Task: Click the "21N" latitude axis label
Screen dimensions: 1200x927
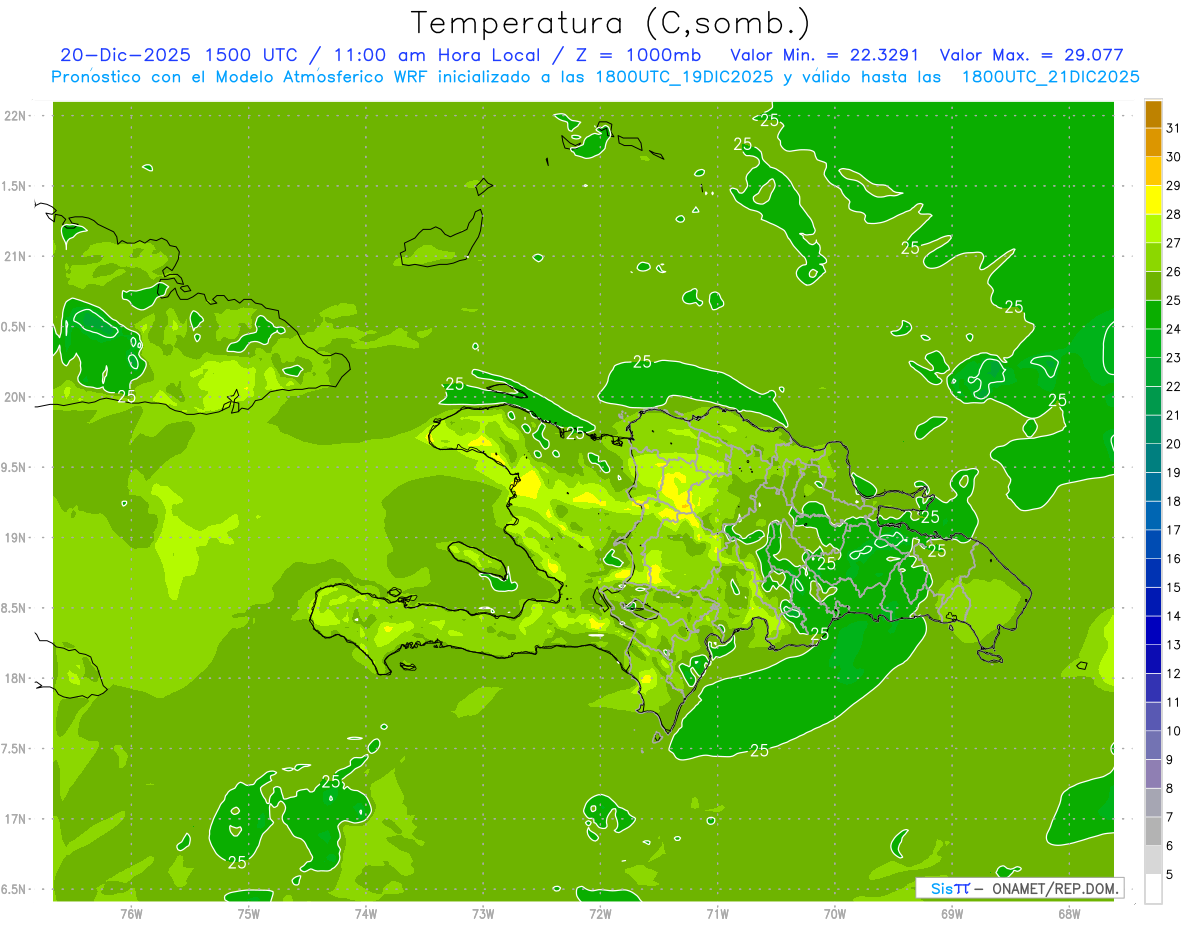Action: coord(17,257)
